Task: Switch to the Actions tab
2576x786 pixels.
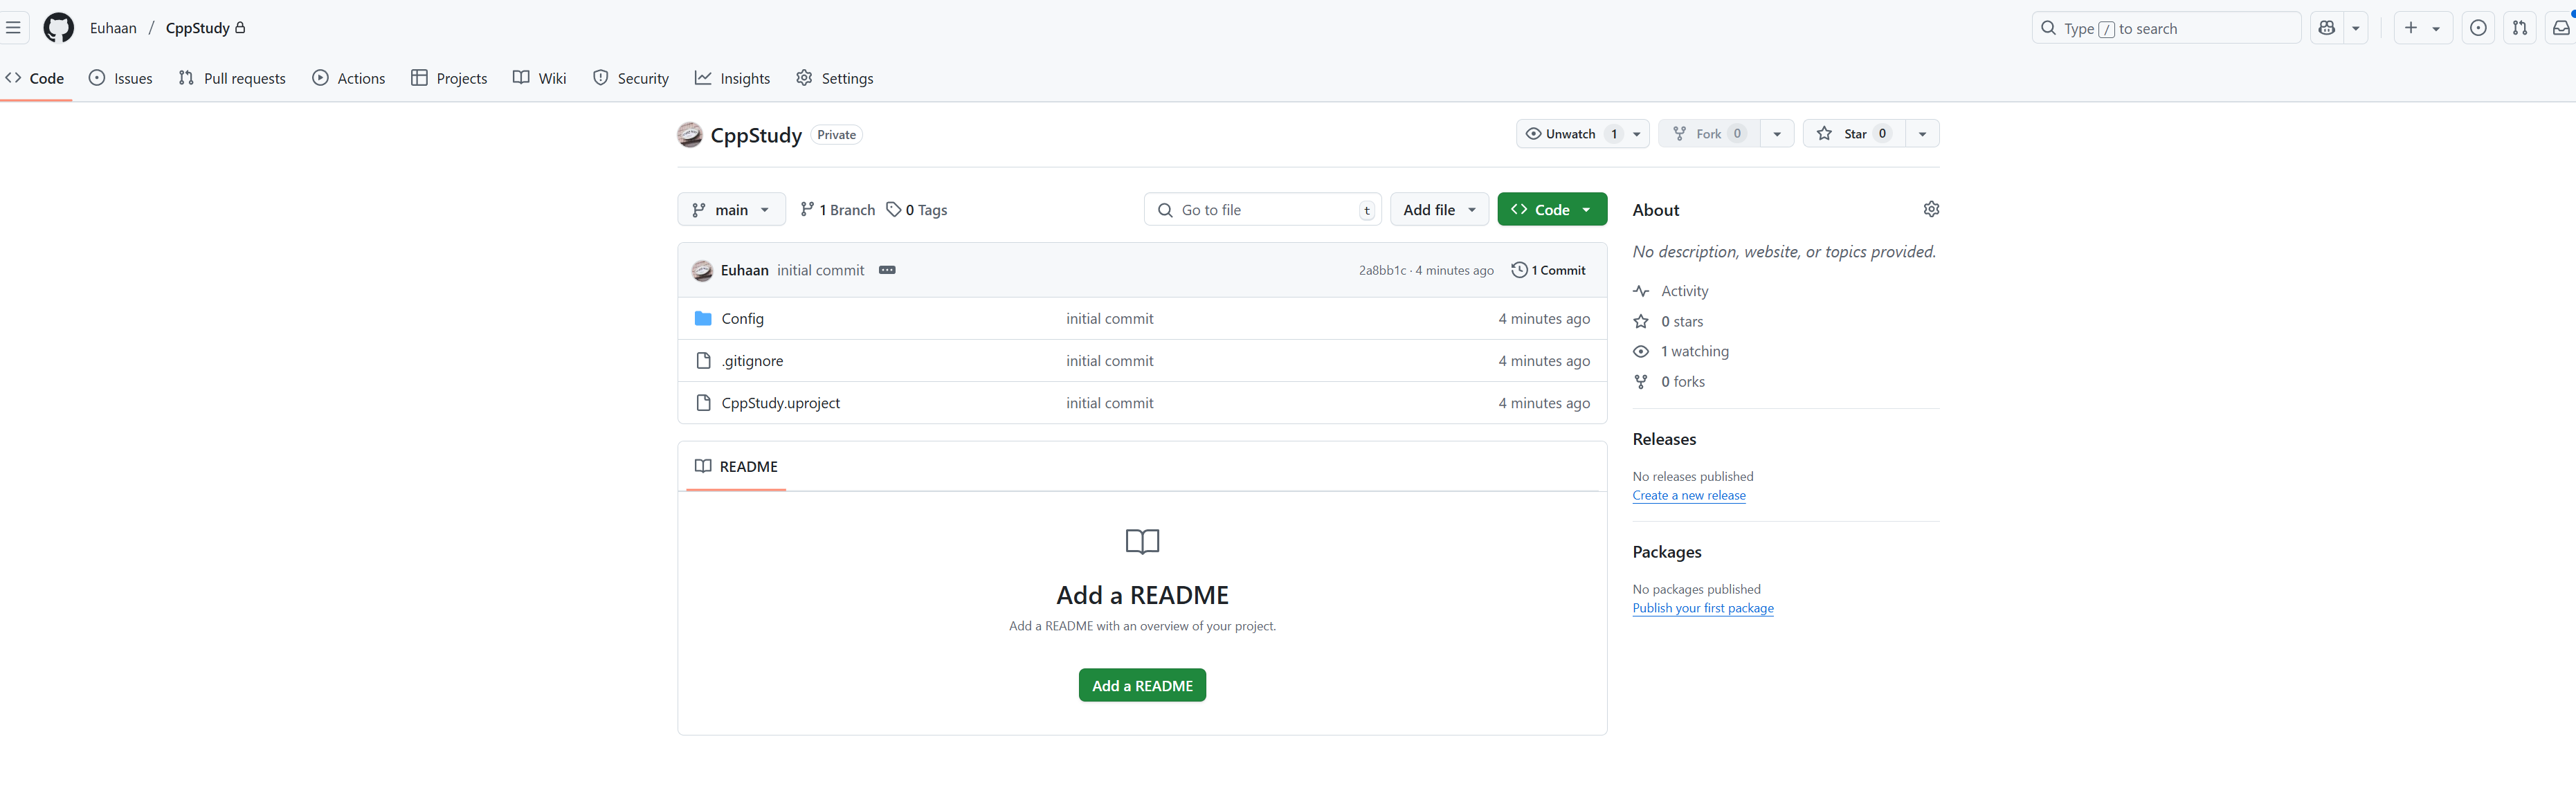Action: coord(349,78)
